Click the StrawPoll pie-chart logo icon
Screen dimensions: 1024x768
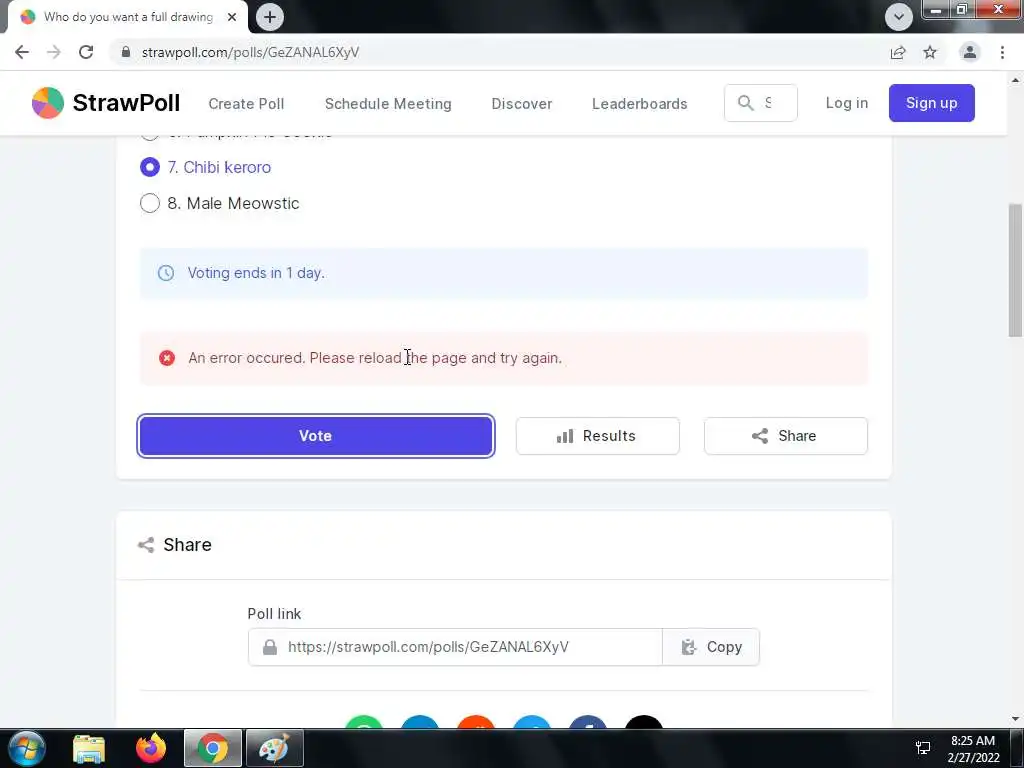coord(48,103)
